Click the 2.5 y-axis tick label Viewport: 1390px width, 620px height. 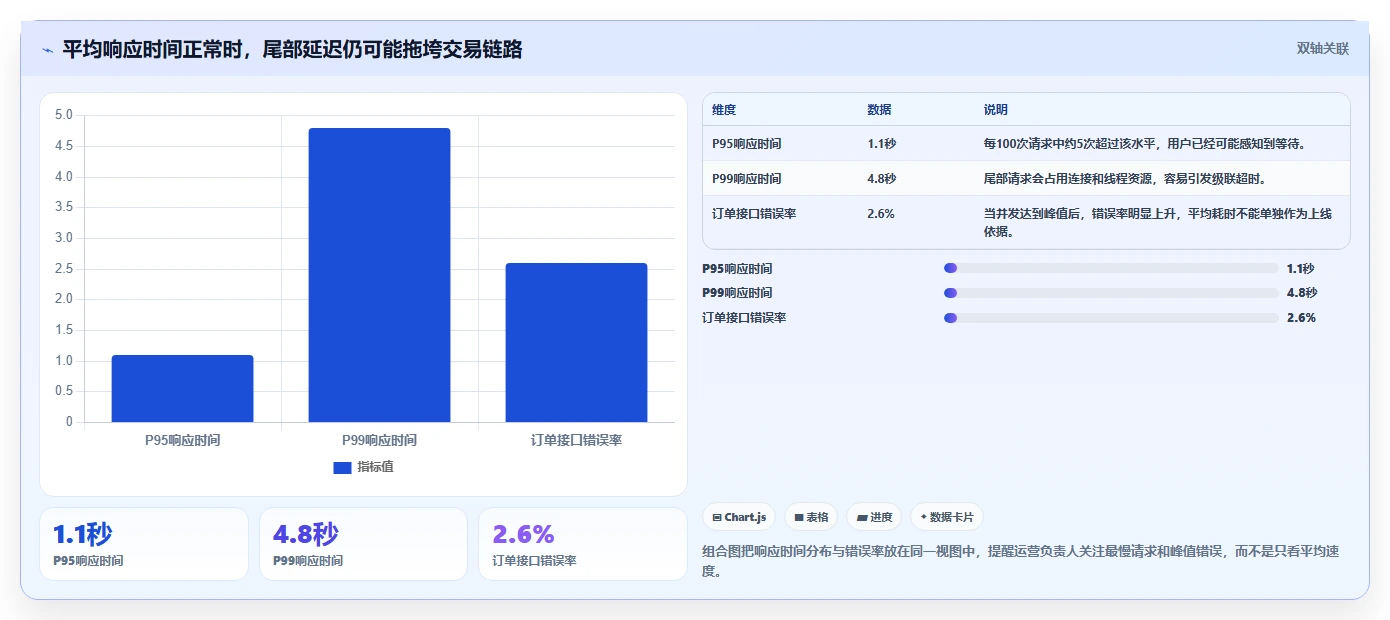click(x=64, y=268)
